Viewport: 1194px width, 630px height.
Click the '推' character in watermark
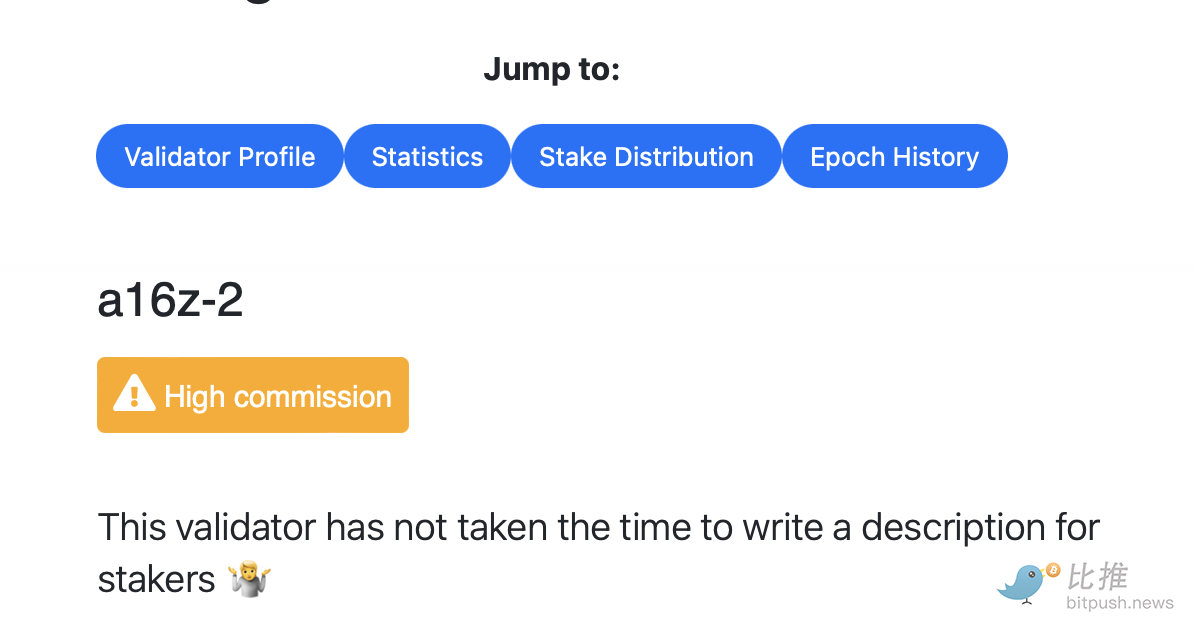pos(1113,577)
